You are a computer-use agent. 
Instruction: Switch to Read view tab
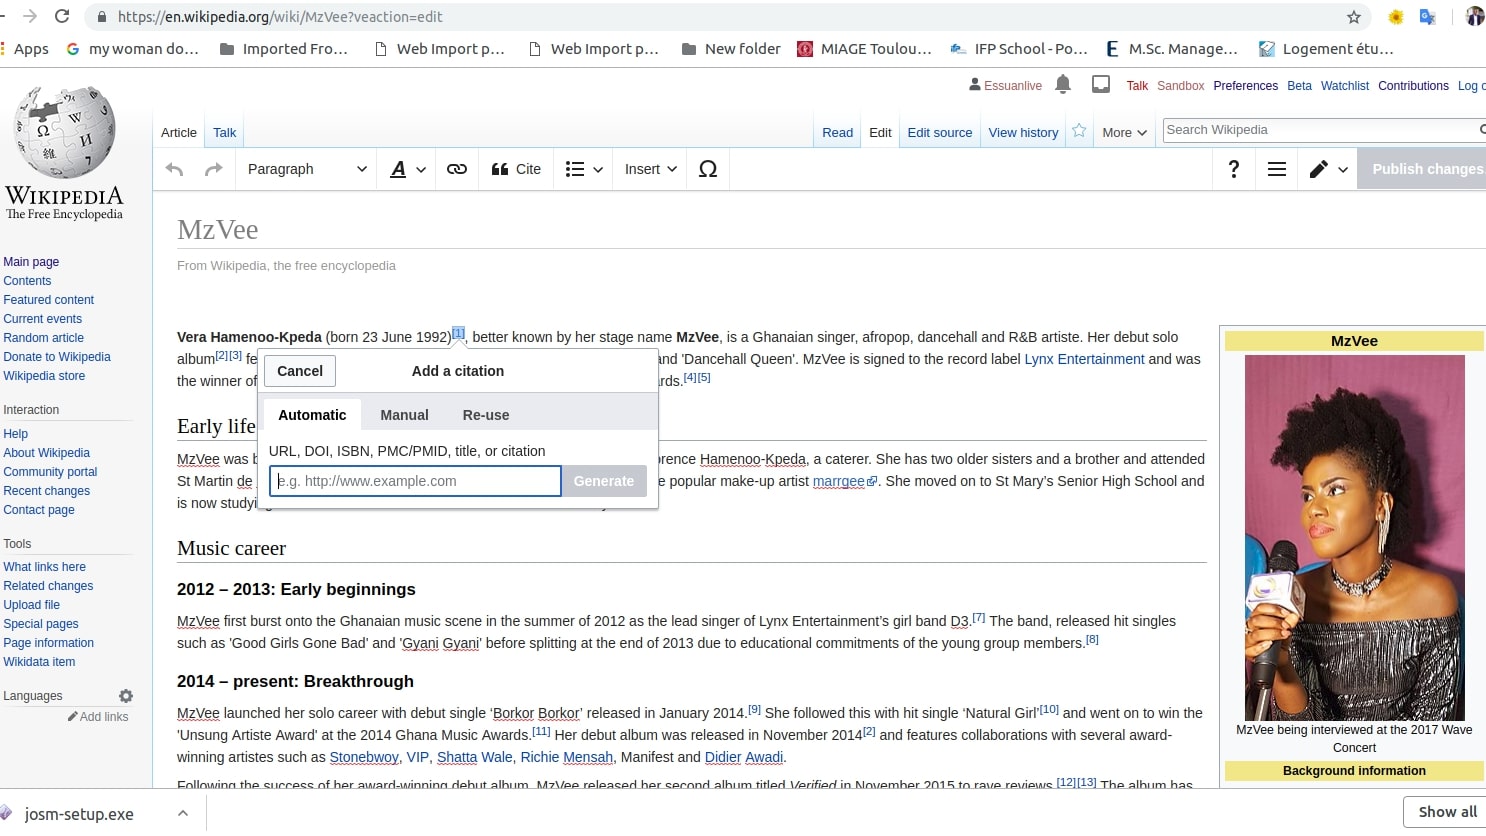click(x=838, y=132)
